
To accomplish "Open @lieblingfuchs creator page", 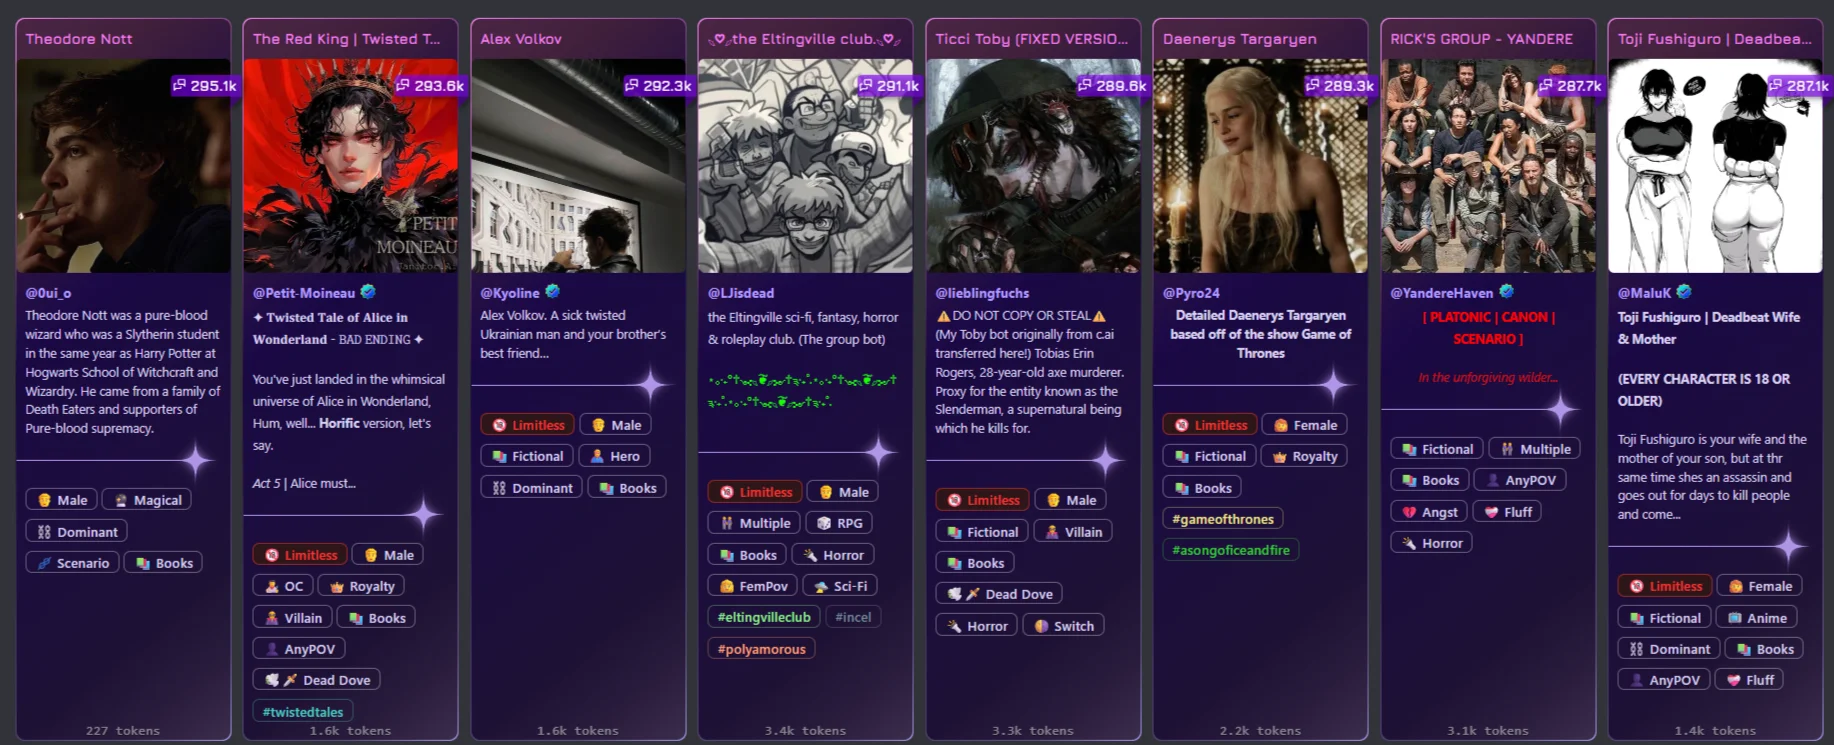I will pos(982,293).
